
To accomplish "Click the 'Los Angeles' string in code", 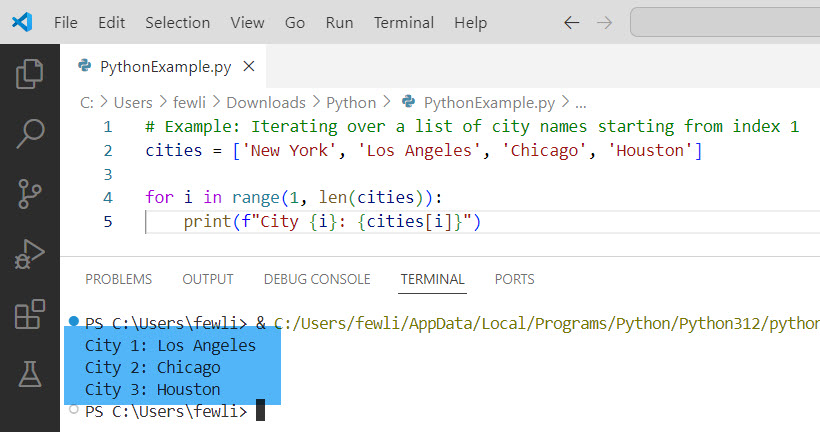I will [419, 151].
